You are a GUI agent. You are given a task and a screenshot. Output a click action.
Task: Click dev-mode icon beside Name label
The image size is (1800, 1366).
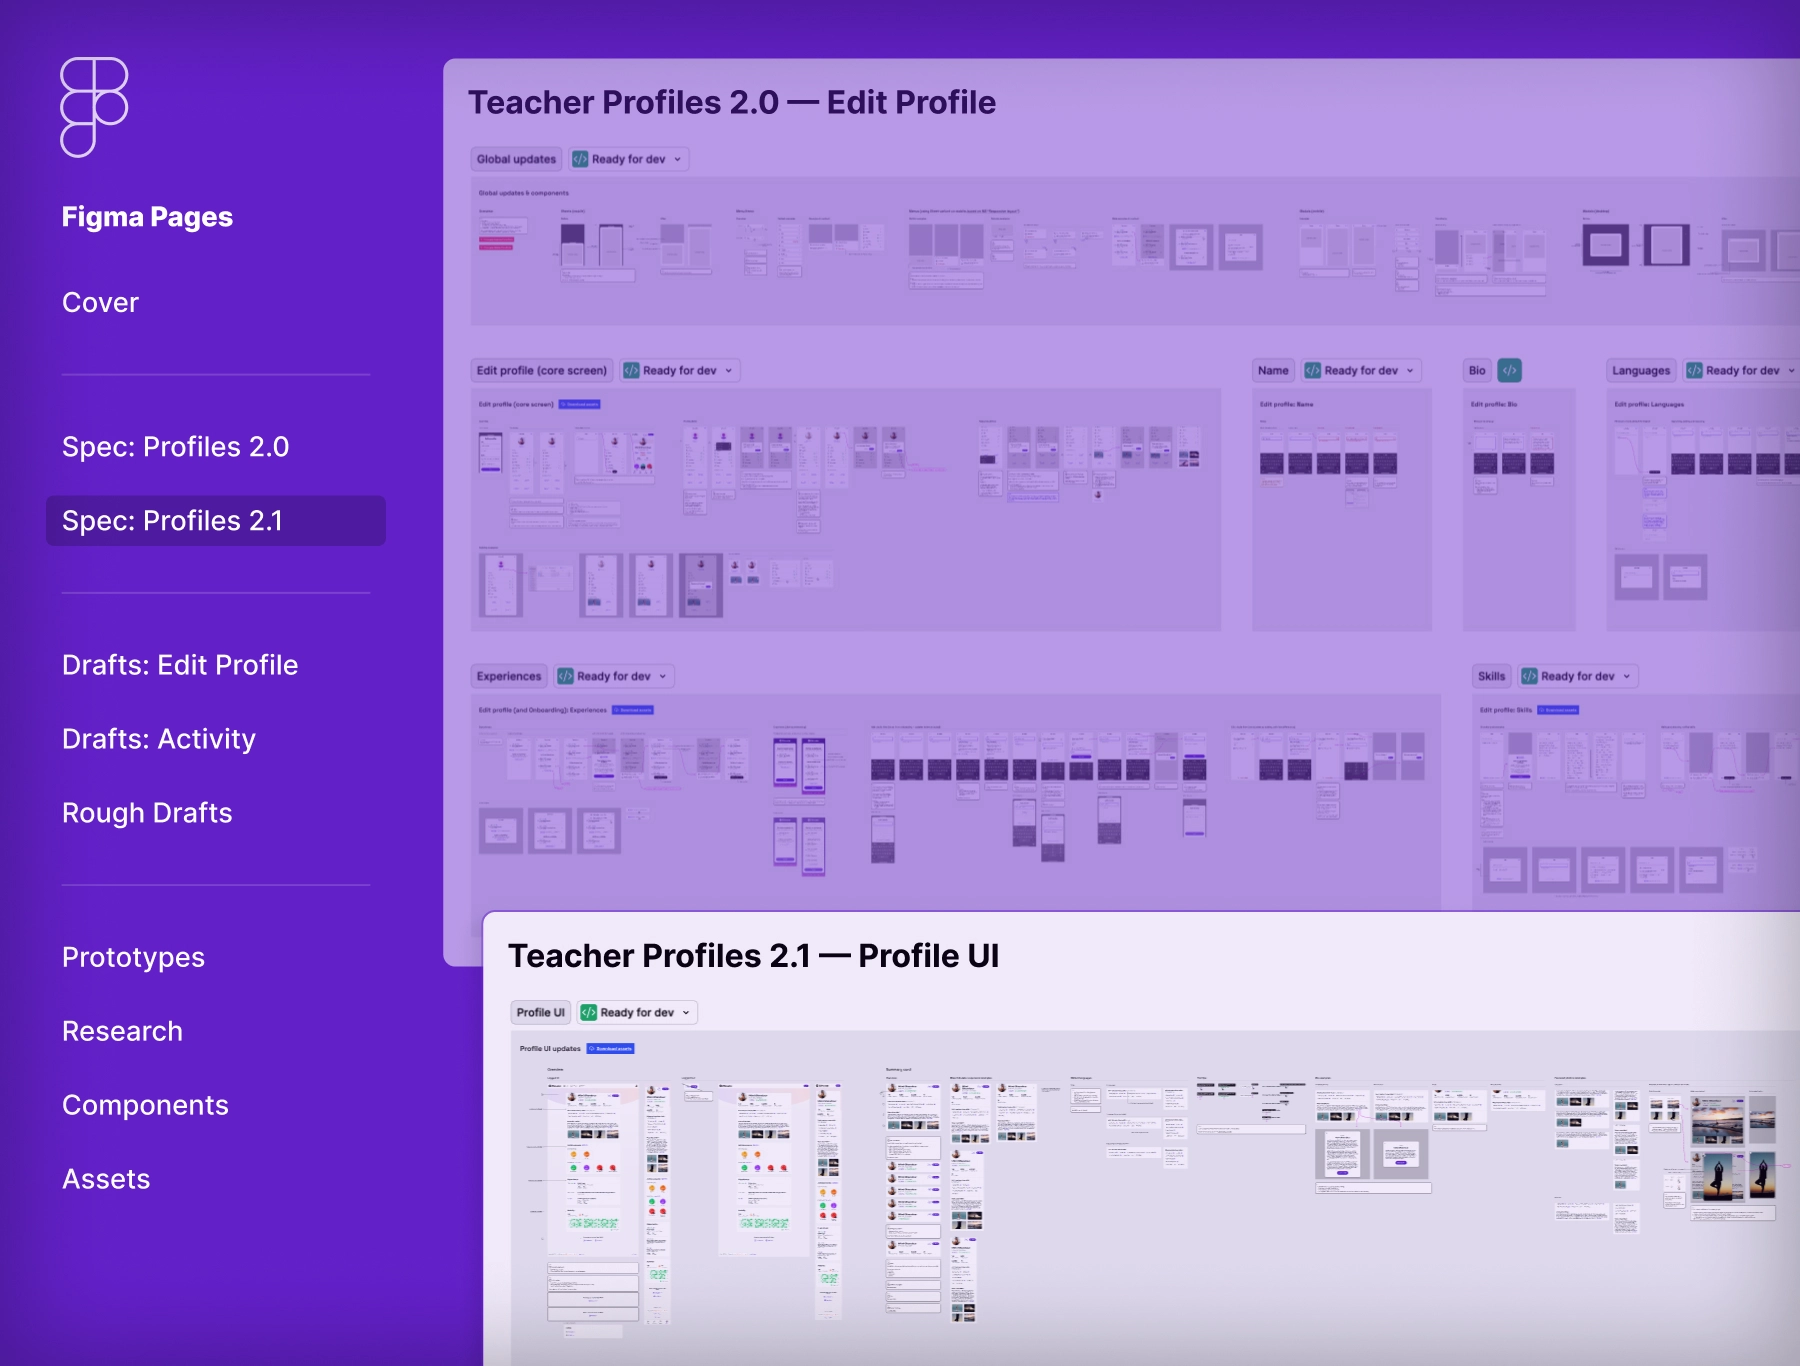(1312, 370)
